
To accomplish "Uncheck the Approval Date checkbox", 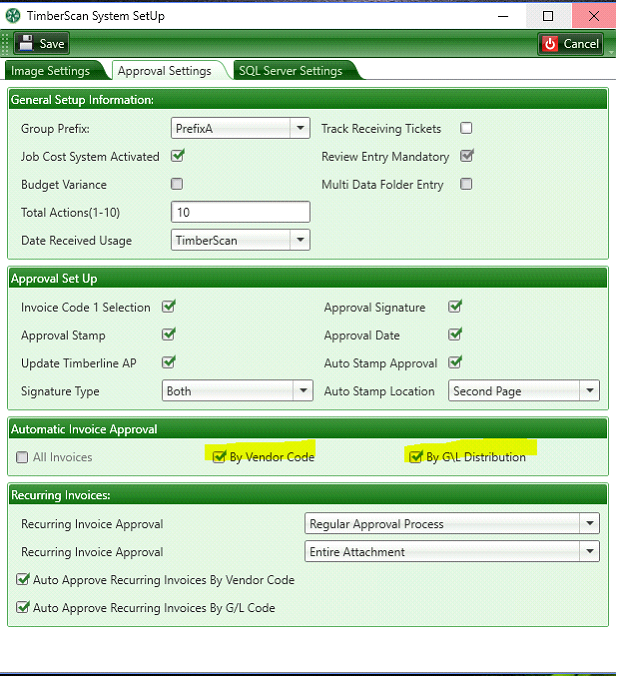I will (x=455, y=335).
